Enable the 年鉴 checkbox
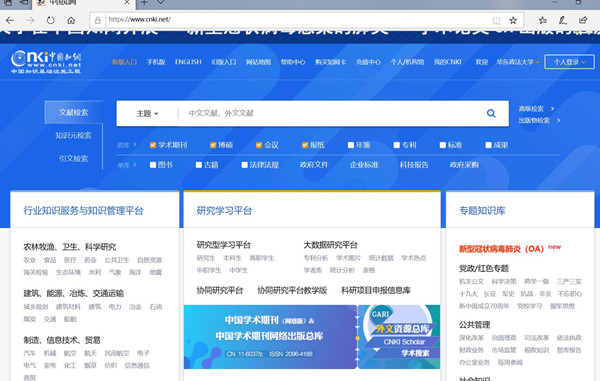Image resolution: width=600 pixels, height=381 pixels. [351, 145]
